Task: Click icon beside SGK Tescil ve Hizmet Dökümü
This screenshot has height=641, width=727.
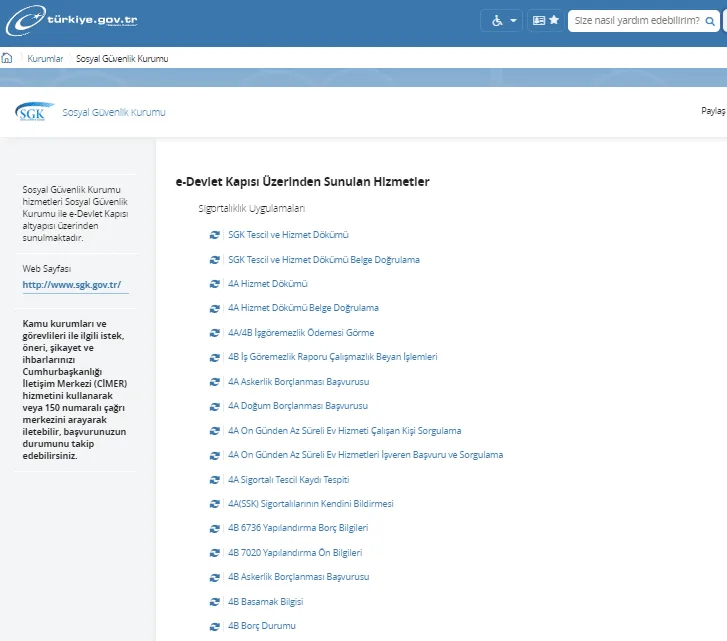Action: 215,235
